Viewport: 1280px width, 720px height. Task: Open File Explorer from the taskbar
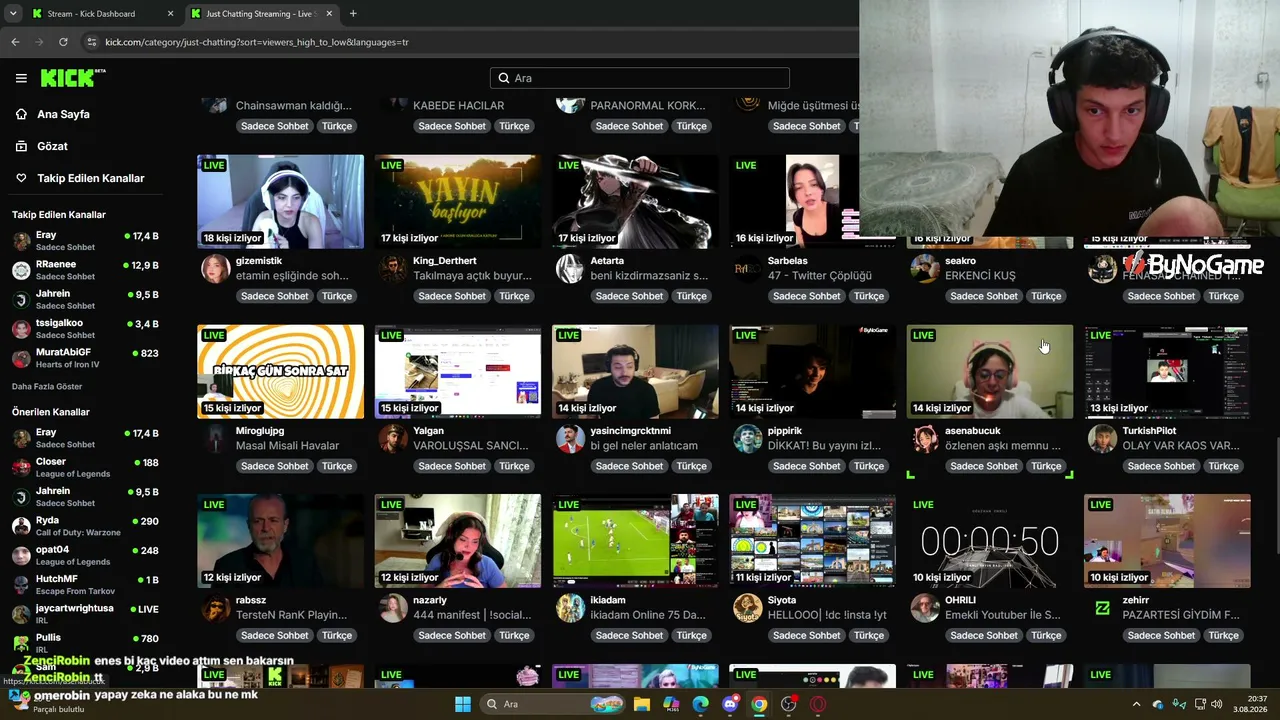(642, 704)
